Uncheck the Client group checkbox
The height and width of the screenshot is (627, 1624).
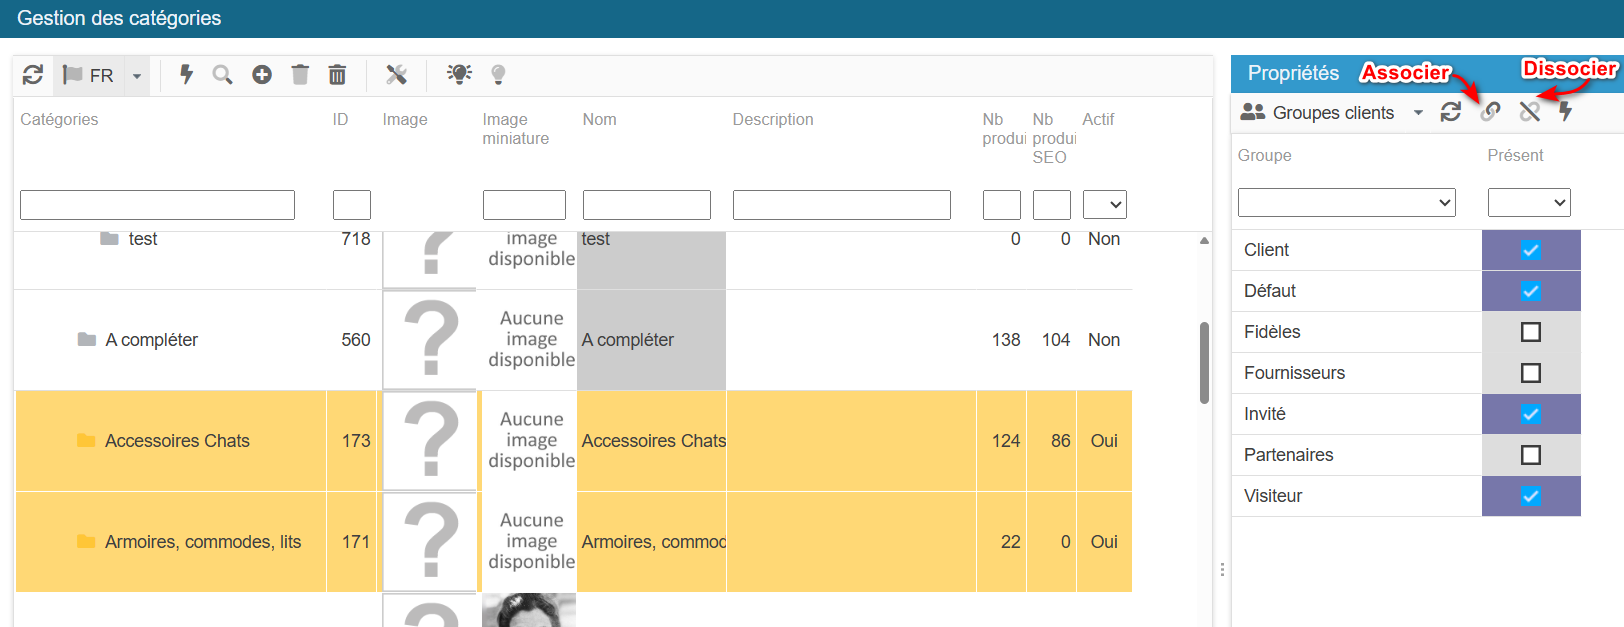pos(1530,250)
